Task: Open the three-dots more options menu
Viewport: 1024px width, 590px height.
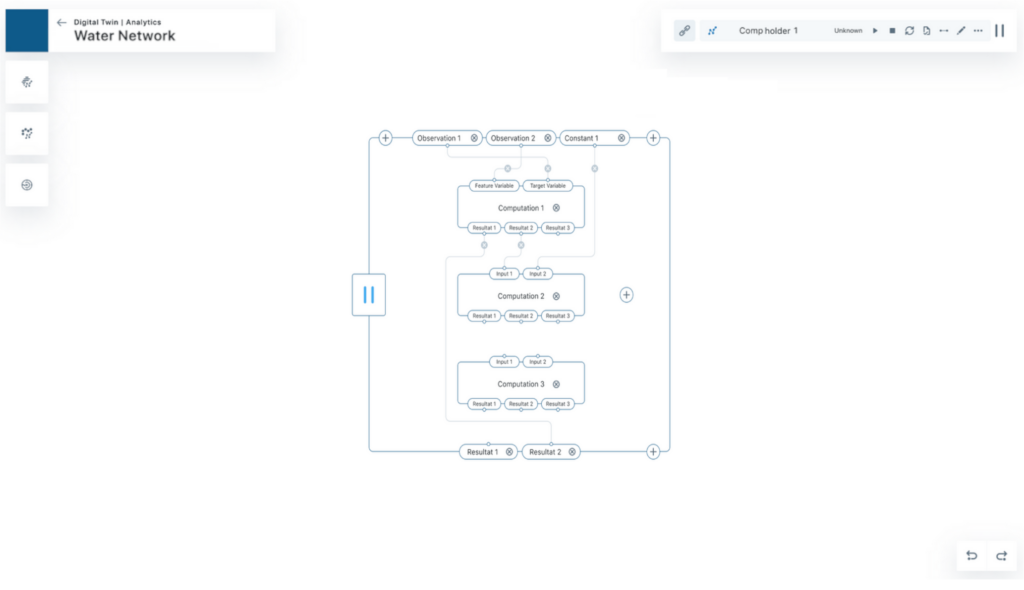Action: 978,31
